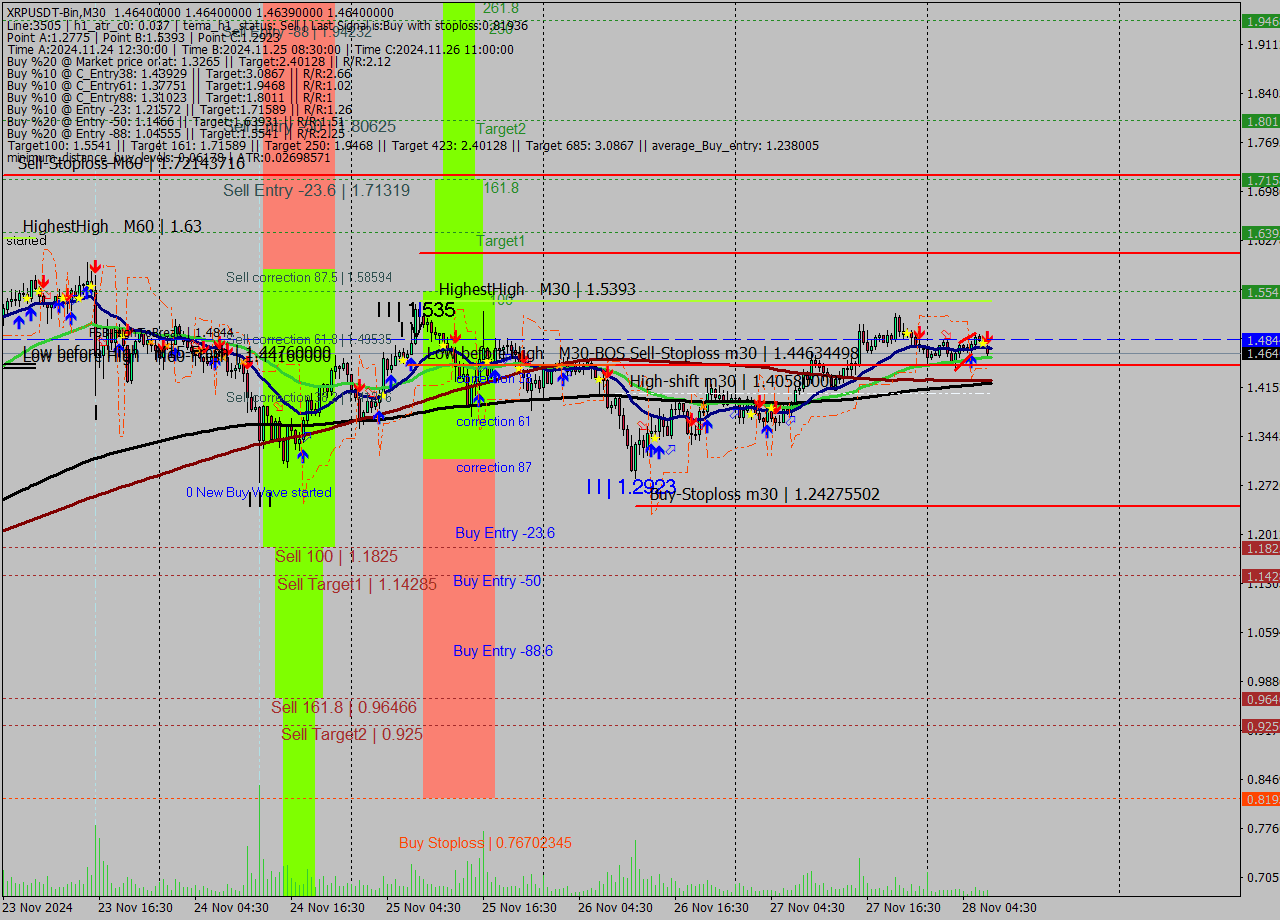The height and width of the screenshot is (920, 1280).
Task: Click 'Buy Entry -50' label
Action: (497, 581)
